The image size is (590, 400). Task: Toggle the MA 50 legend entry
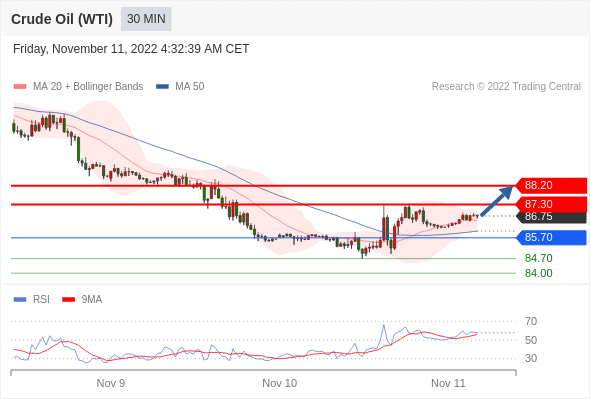(x=180, y=87)
